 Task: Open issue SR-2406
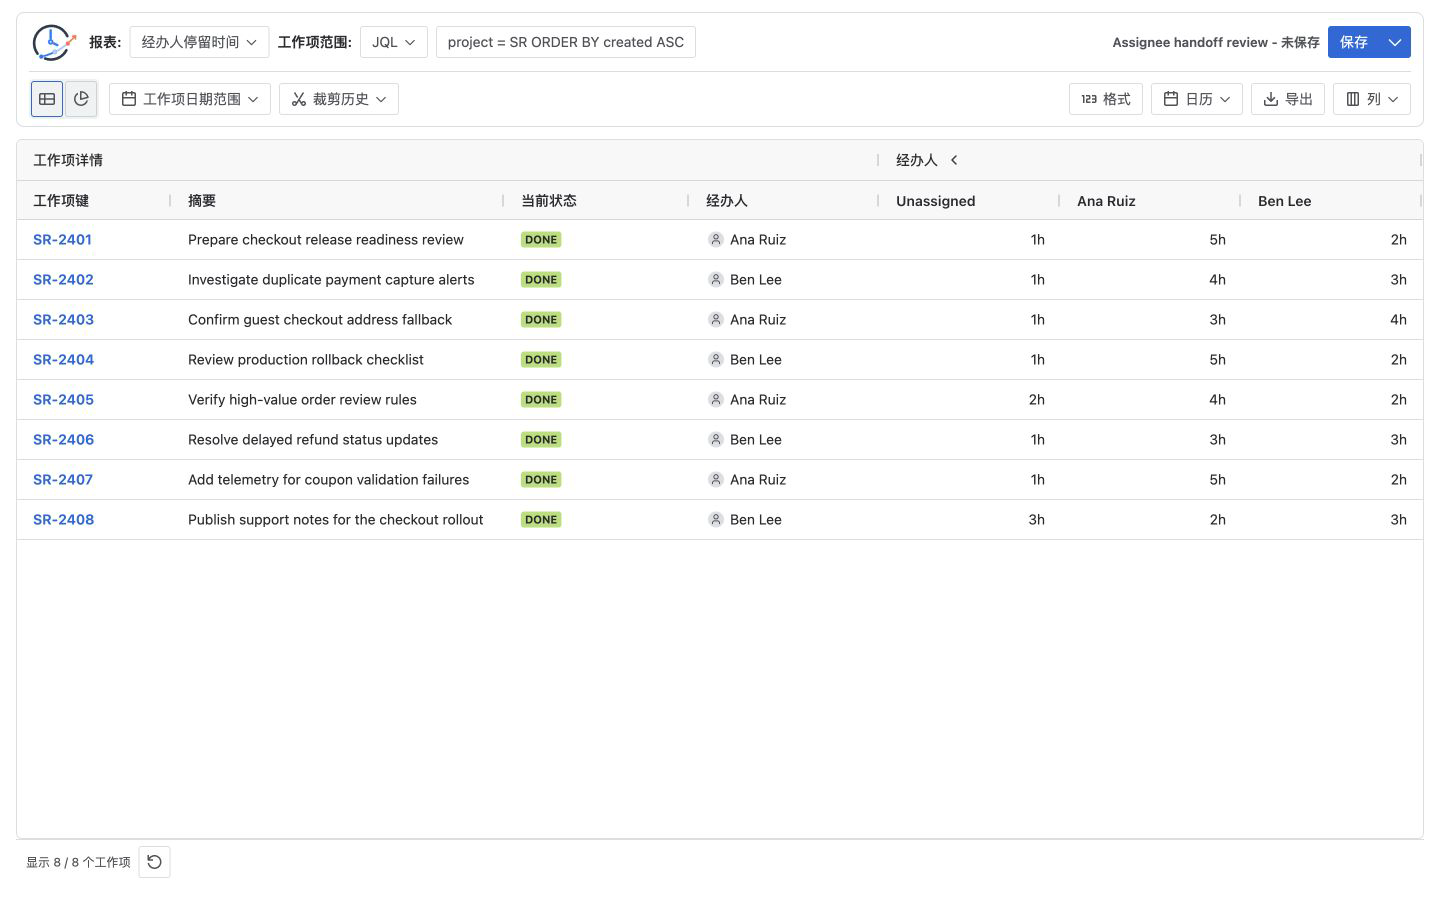tap(63, 440)
